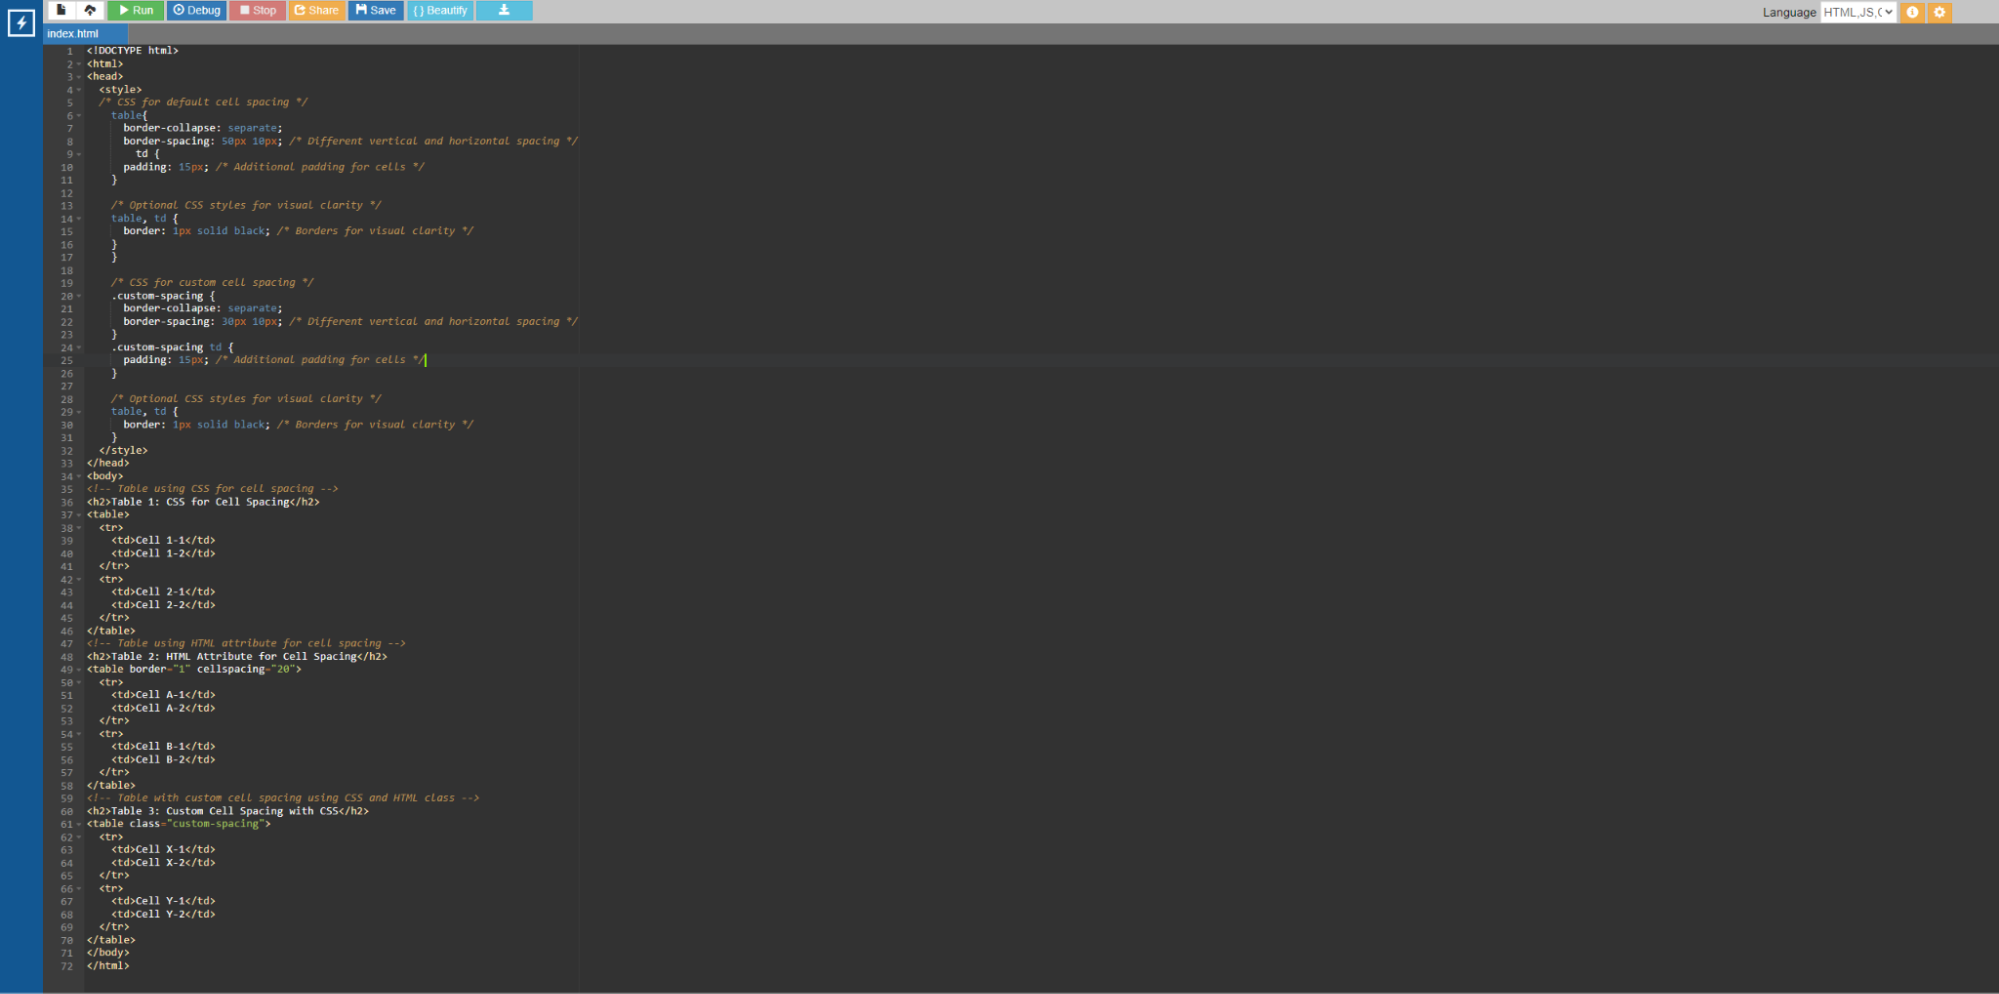The width and height of the screenshot is (1999, 994).
Task: Fold the .custom-spacing rule on line 20
Action: coord(79,296)
